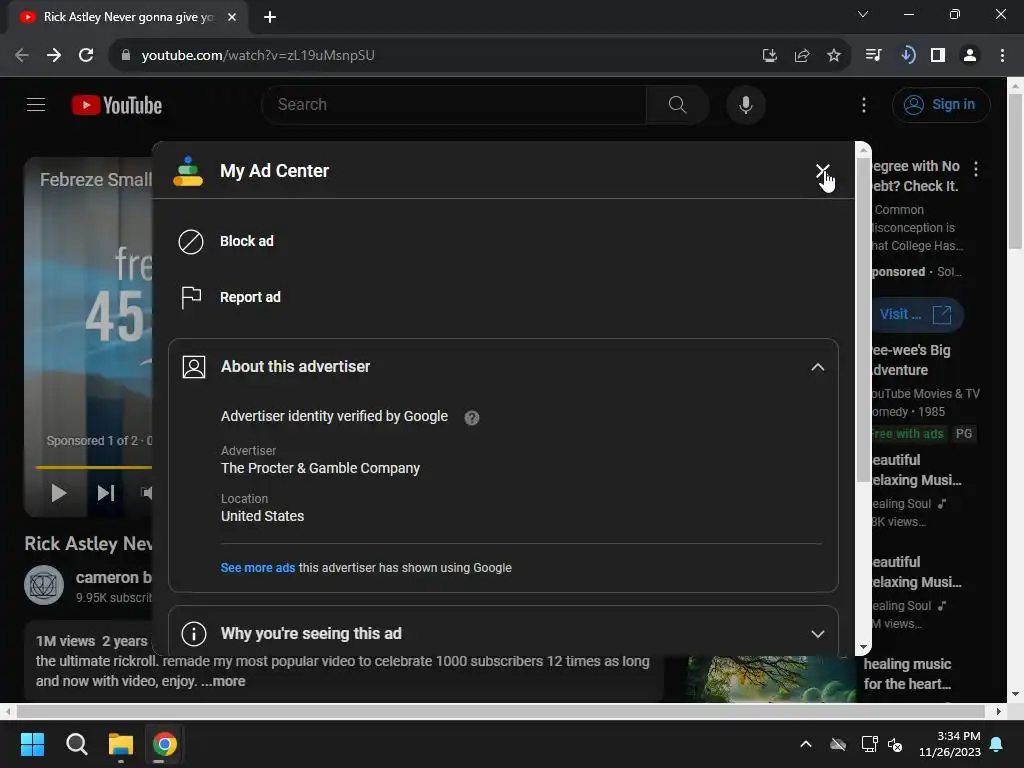Expand Why you're seeing this ad

point(817,634)
